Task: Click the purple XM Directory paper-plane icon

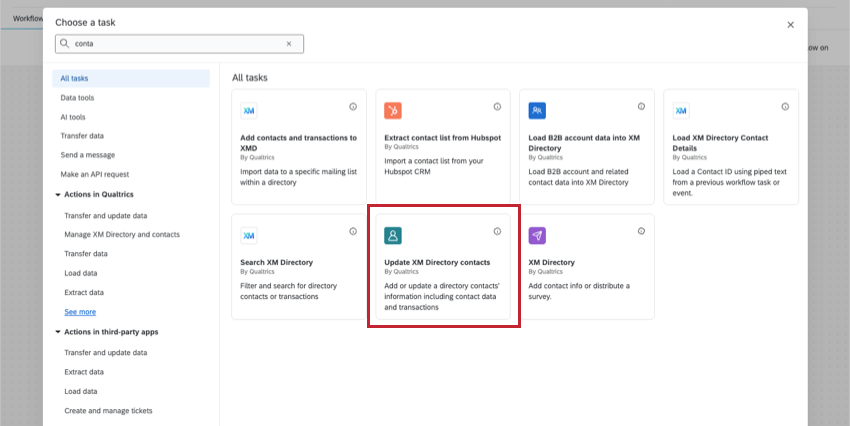Action: coord(537,236)
